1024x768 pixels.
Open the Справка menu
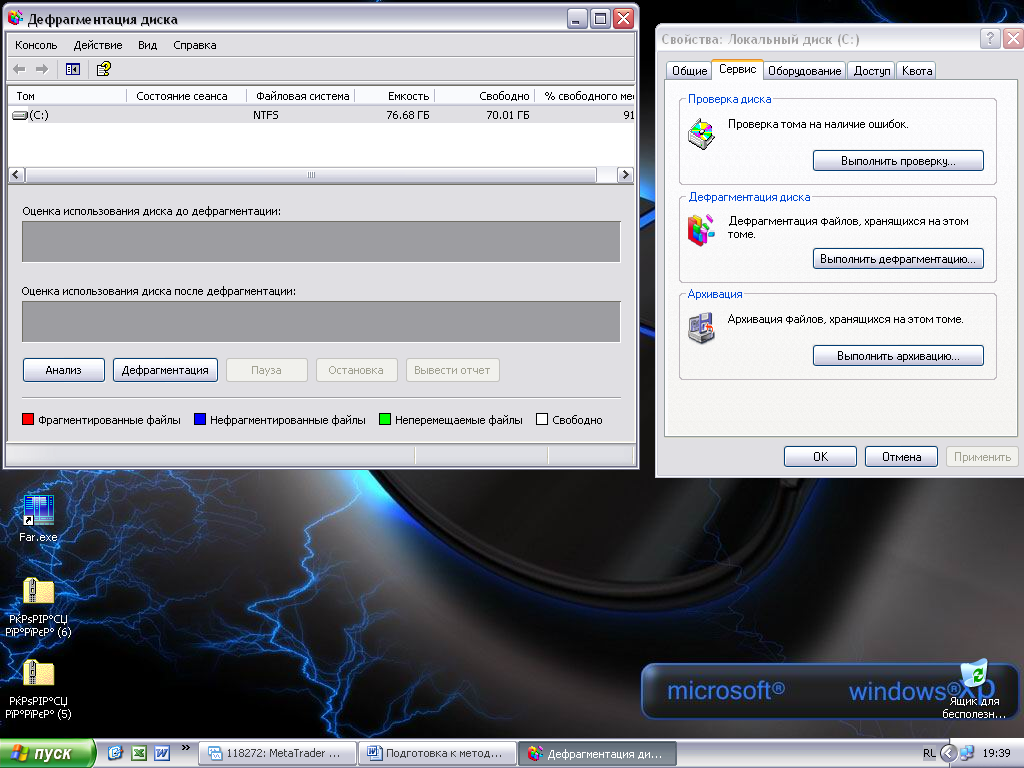point(195,45)
